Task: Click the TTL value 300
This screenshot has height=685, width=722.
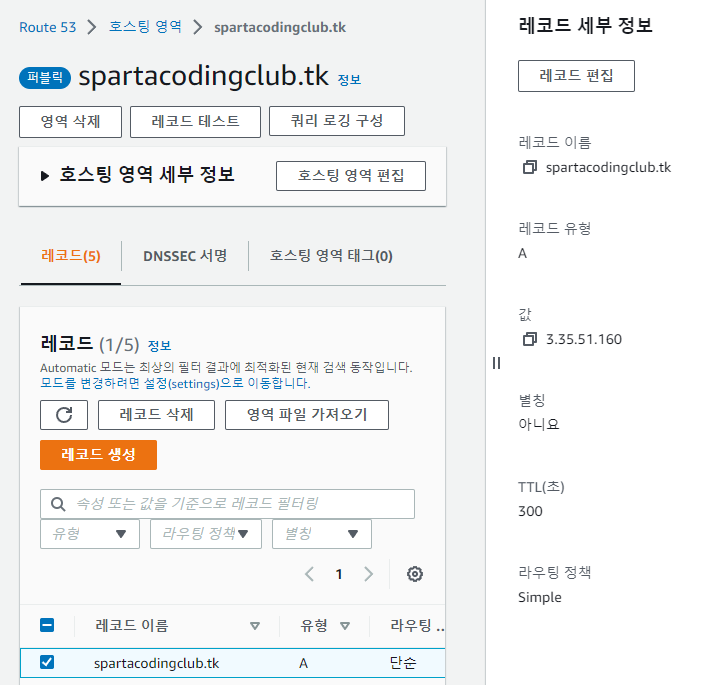Action: [530, 511]
